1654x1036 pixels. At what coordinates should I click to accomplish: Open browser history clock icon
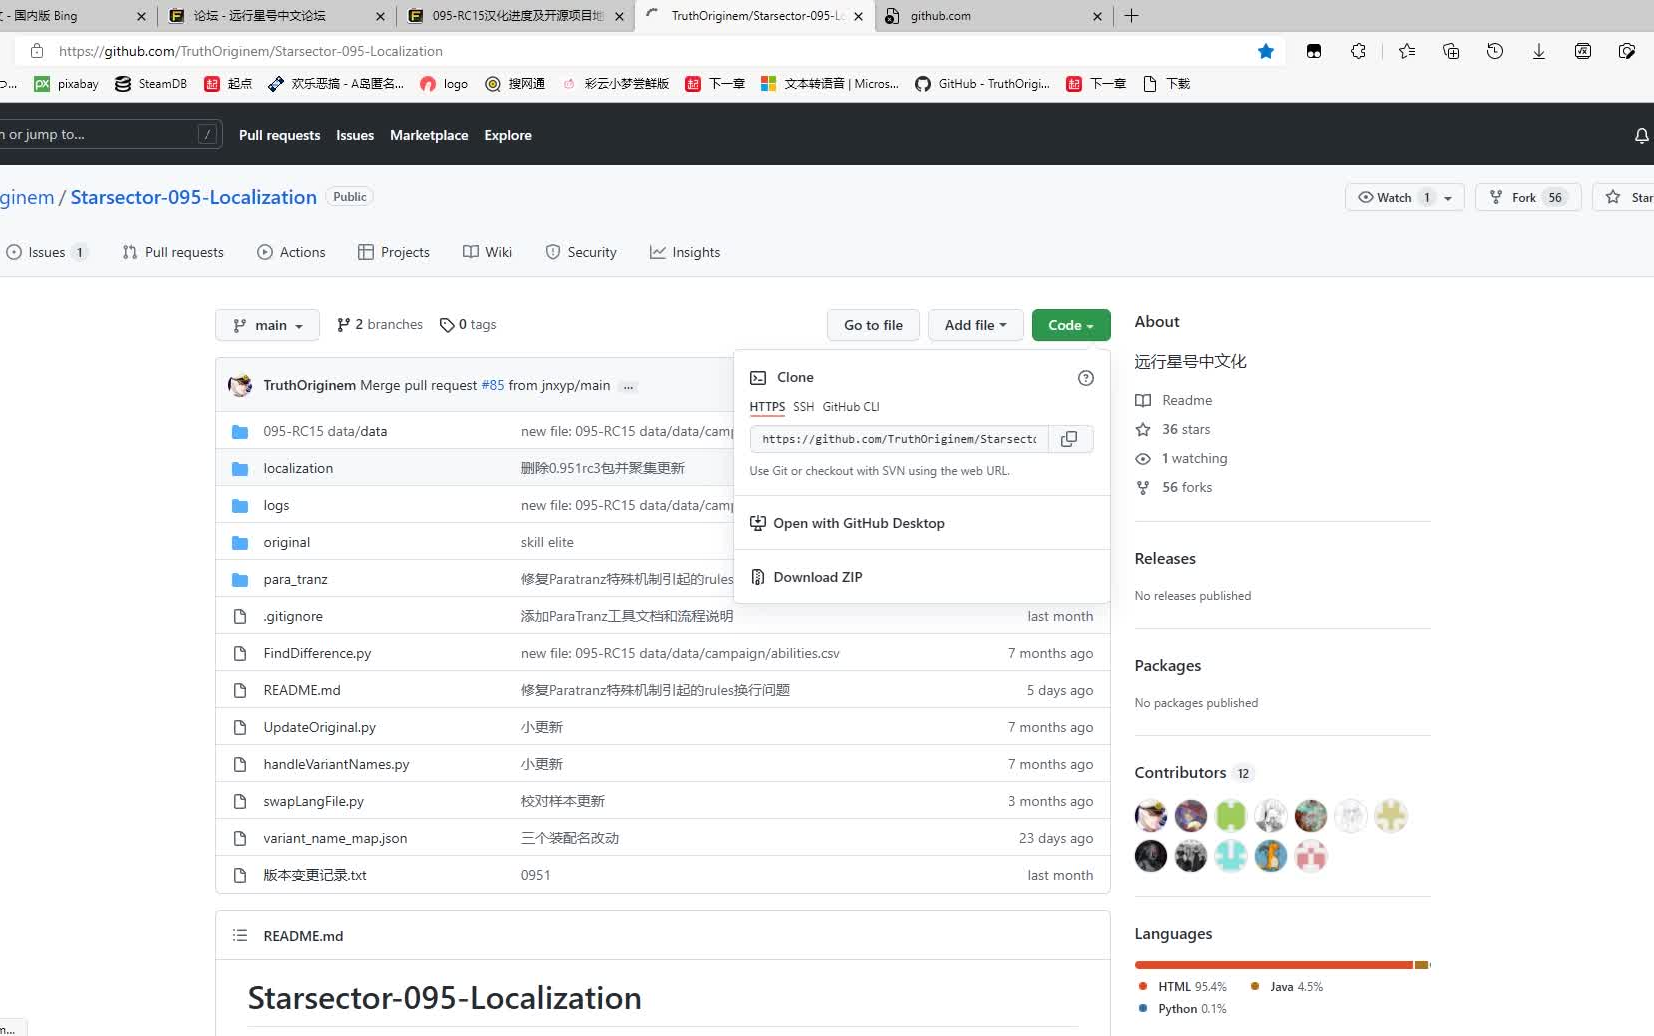point(1495,51)
